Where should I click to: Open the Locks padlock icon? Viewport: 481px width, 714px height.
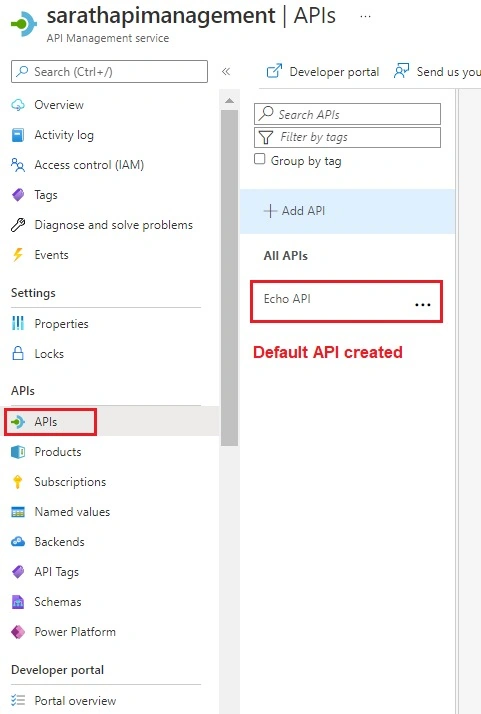18,354
